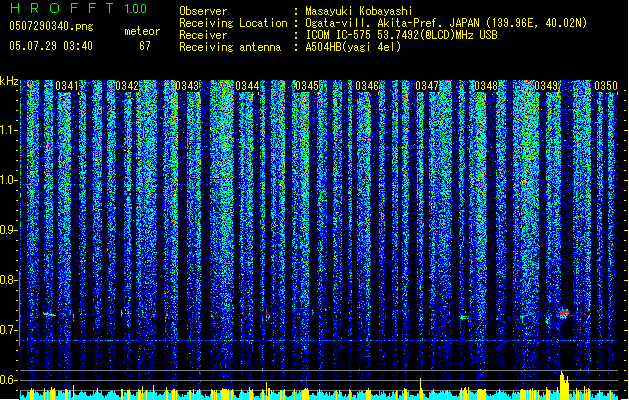Click the ICOM IC-575 receiver text
The image size is (629, 400).
[x=401, y=35]
